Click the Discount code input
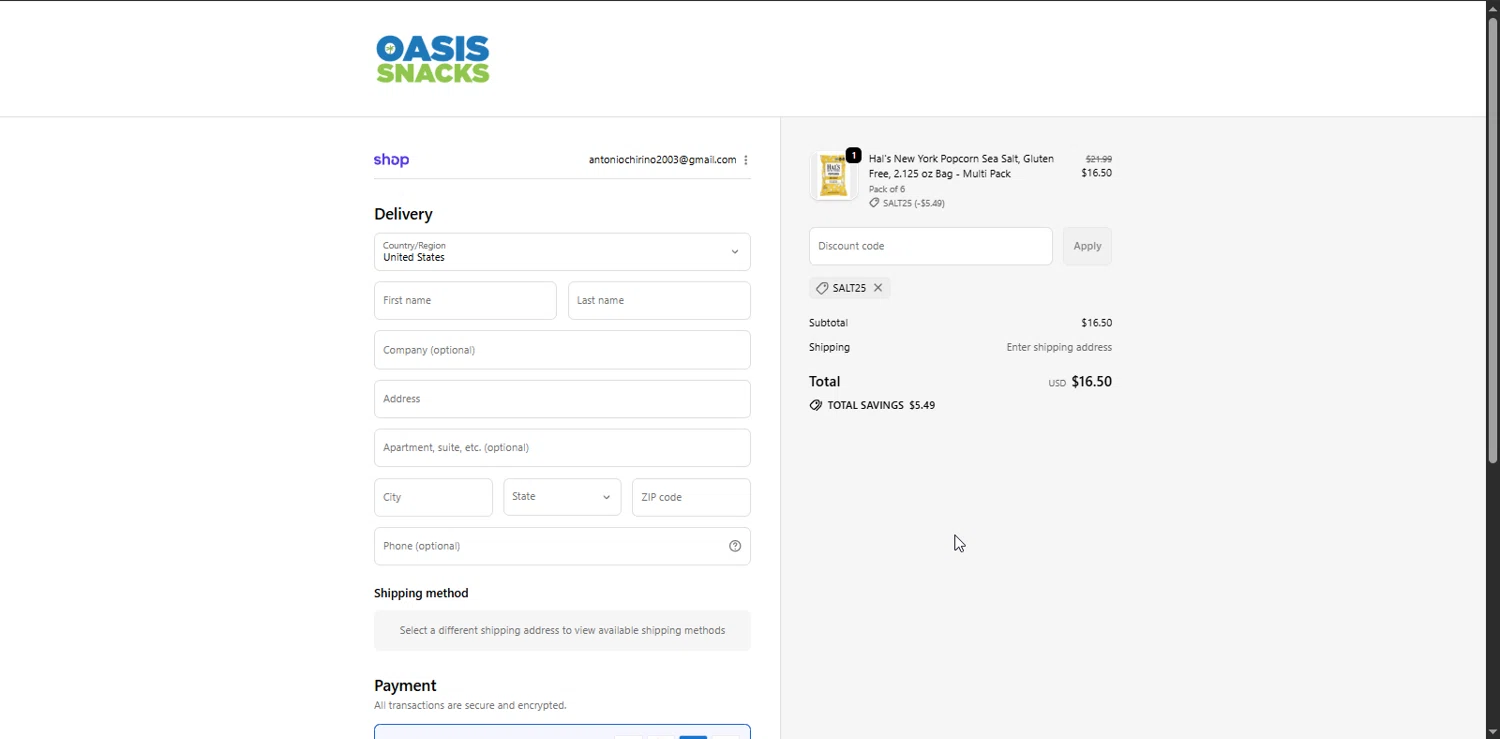The height and width of the screenshot is (739, 1500). point(930,246)
